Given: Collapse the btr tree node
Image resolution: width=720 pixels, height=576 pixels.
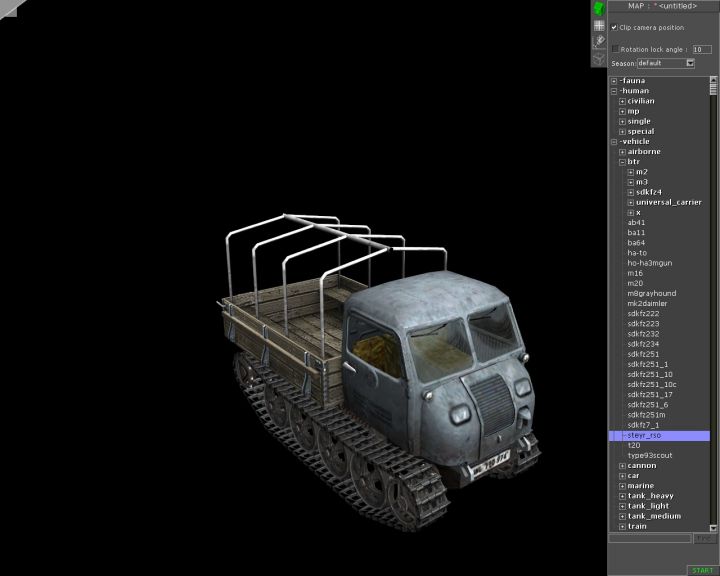Looking at the screenshot, I should click(x=622, y=162).
